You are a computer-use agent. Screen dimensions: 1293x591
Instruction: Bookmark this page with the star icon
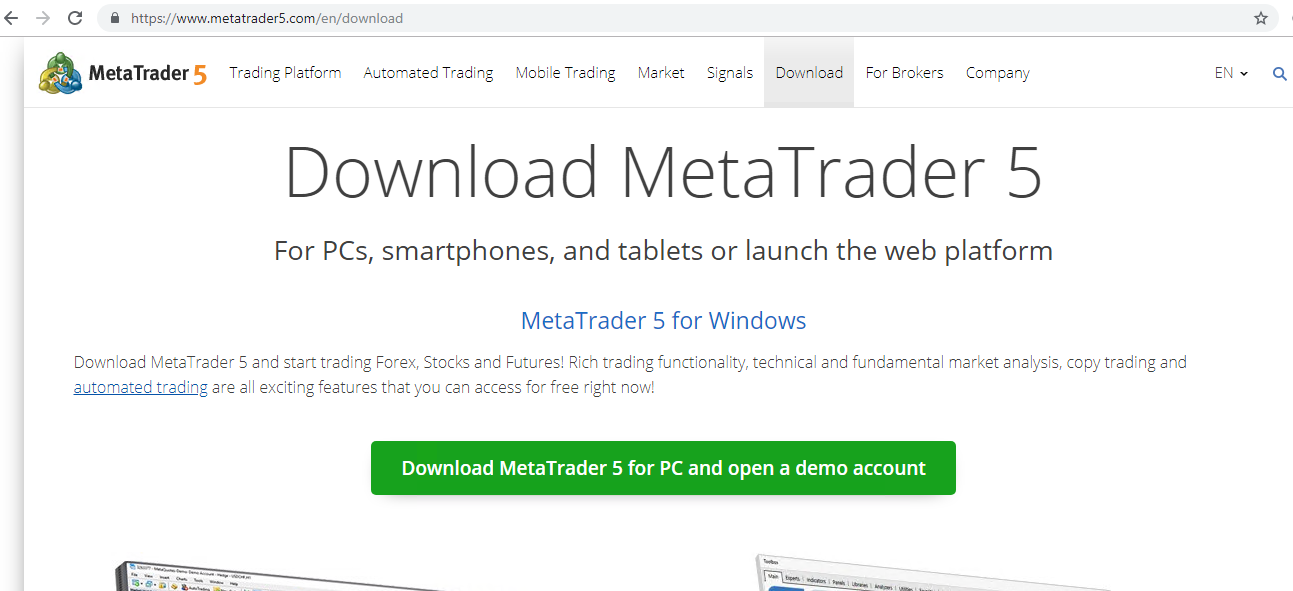pyautogui.click(x=1259, y=17)
